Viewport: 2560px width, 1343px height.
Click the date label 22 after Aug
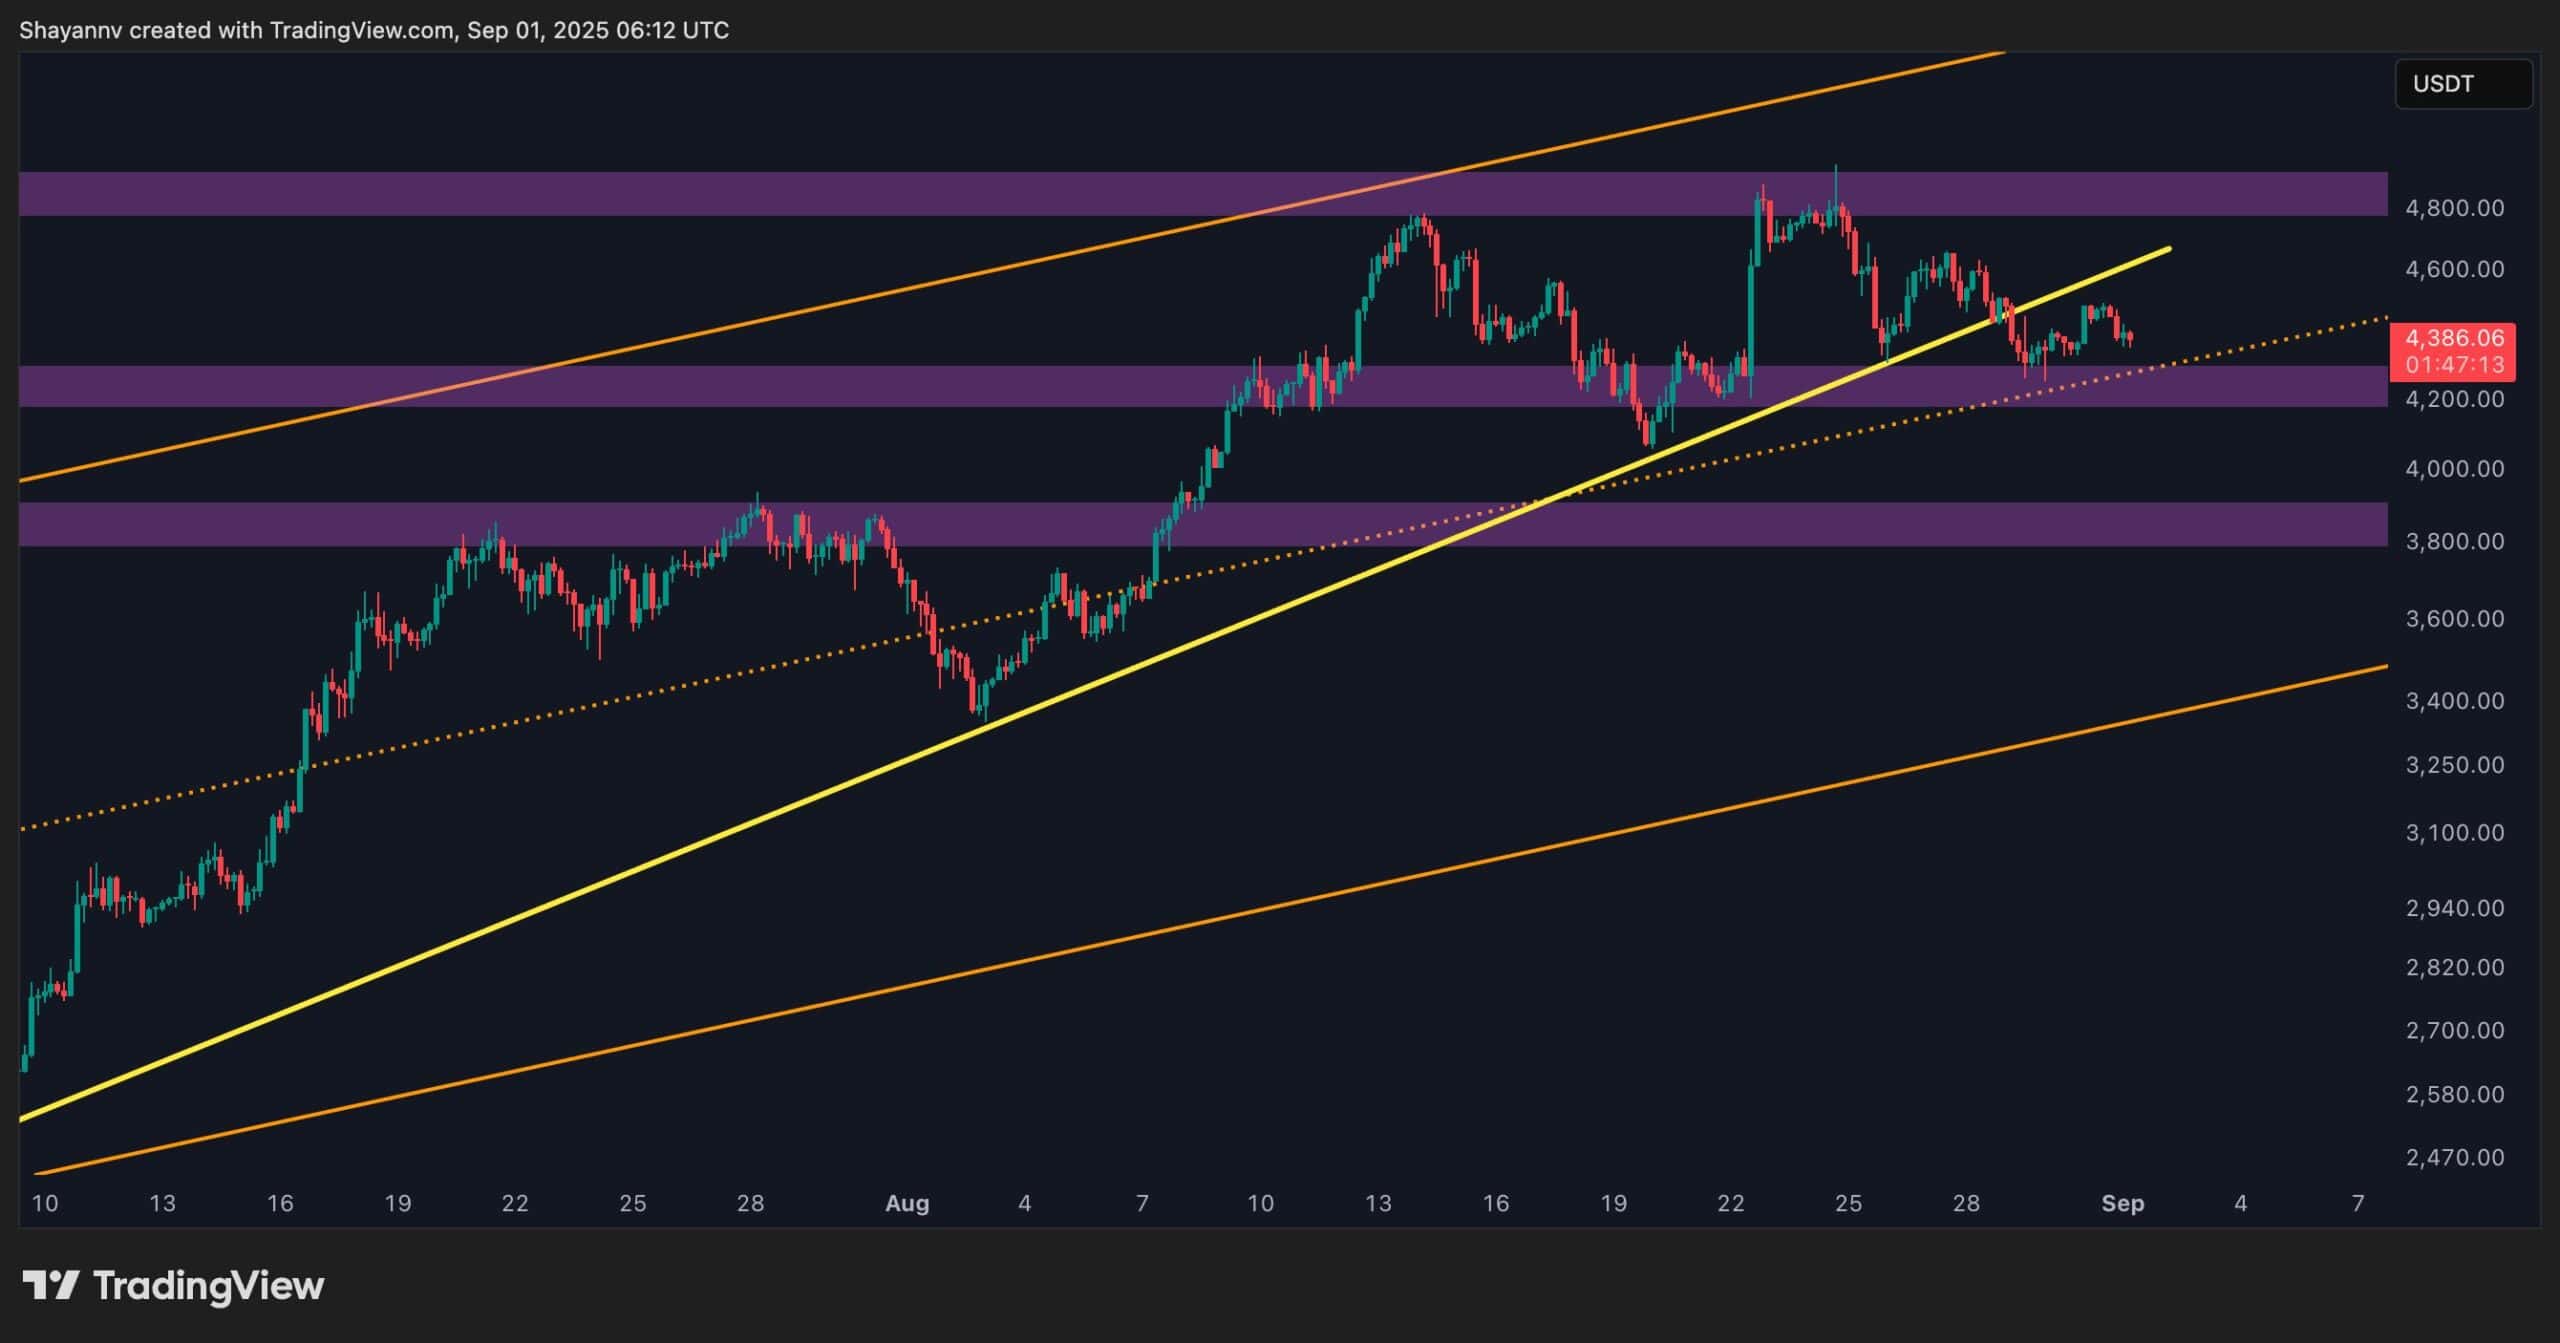tap(1731, 1203)
